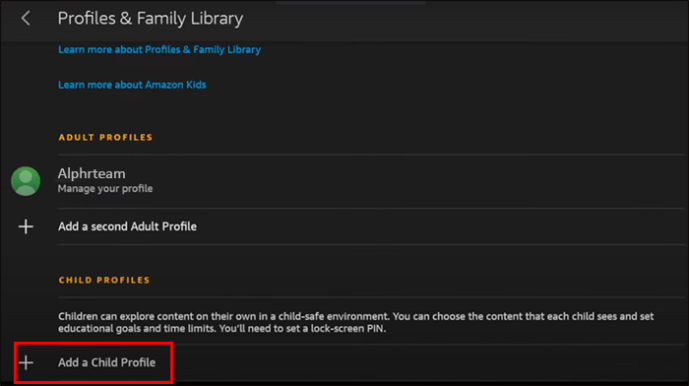Screen dimensions: 689x386
Task: Open Learn more about Amazon Kids link
Action: tap(132, 85)
